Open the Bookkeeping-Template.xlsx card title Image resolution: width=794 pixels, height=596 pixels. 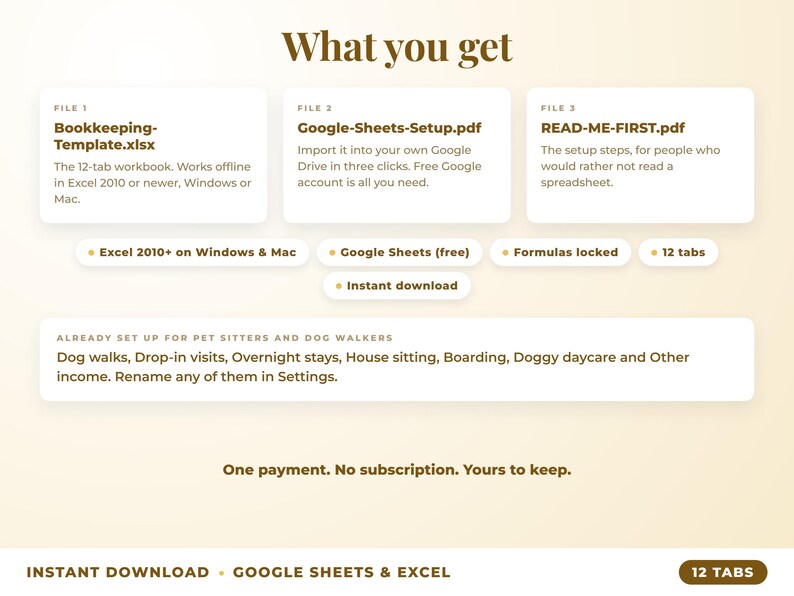pyautogui.click(x=106, y=136)
